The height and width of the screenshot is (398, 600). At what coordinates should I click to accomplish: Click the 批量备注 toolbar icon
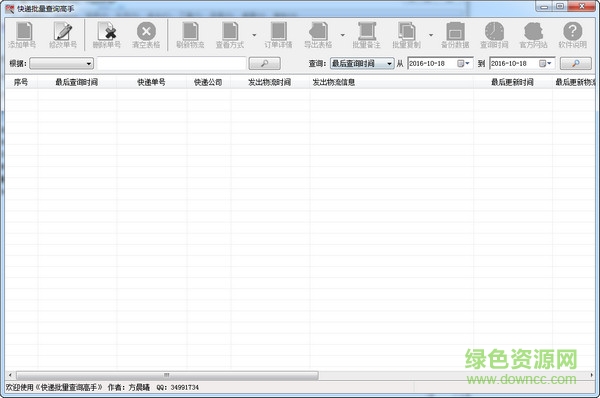367,35
